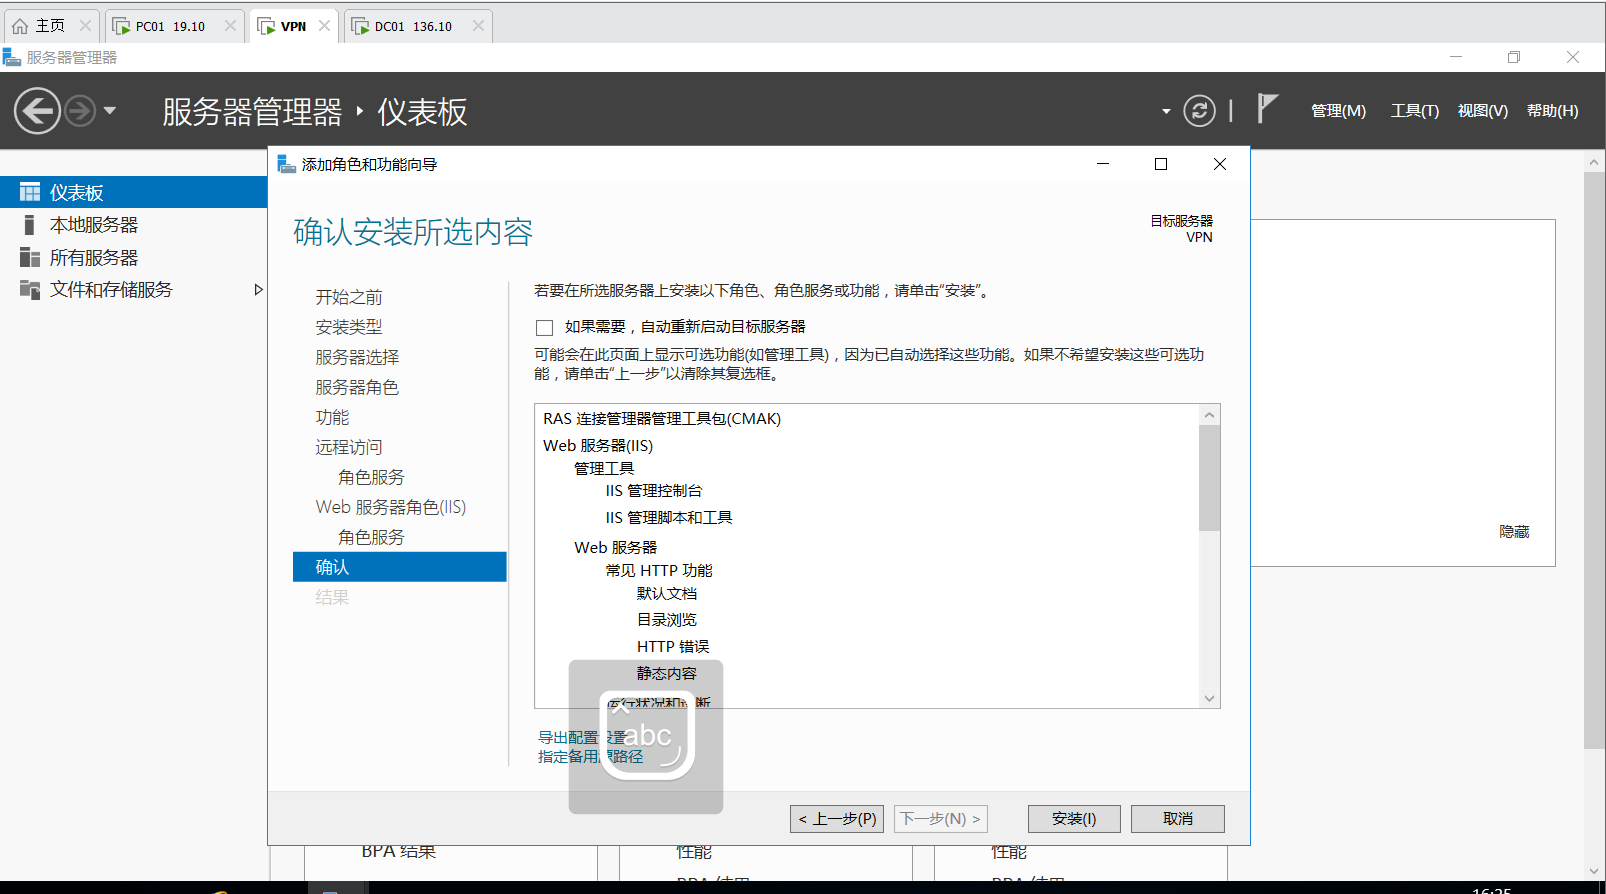Click the 上一步(P) button
The height and width of the screenshot is (894, 1606).
click(837, 819)
